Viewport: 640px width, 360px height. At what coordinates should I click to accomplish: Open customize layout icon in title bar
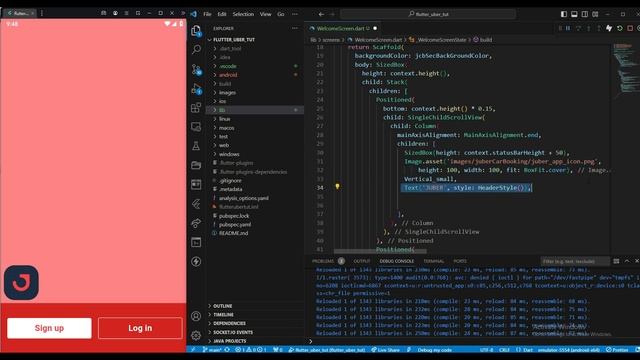(596, 14)
